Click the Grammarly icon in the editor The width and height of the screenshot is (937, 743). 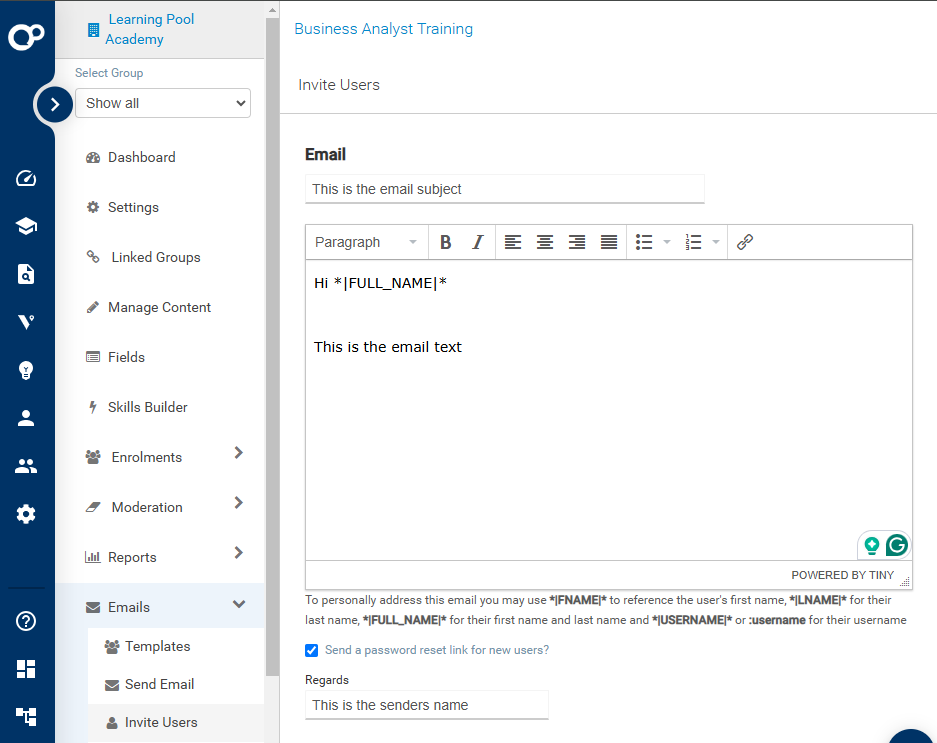pos(897,545)
